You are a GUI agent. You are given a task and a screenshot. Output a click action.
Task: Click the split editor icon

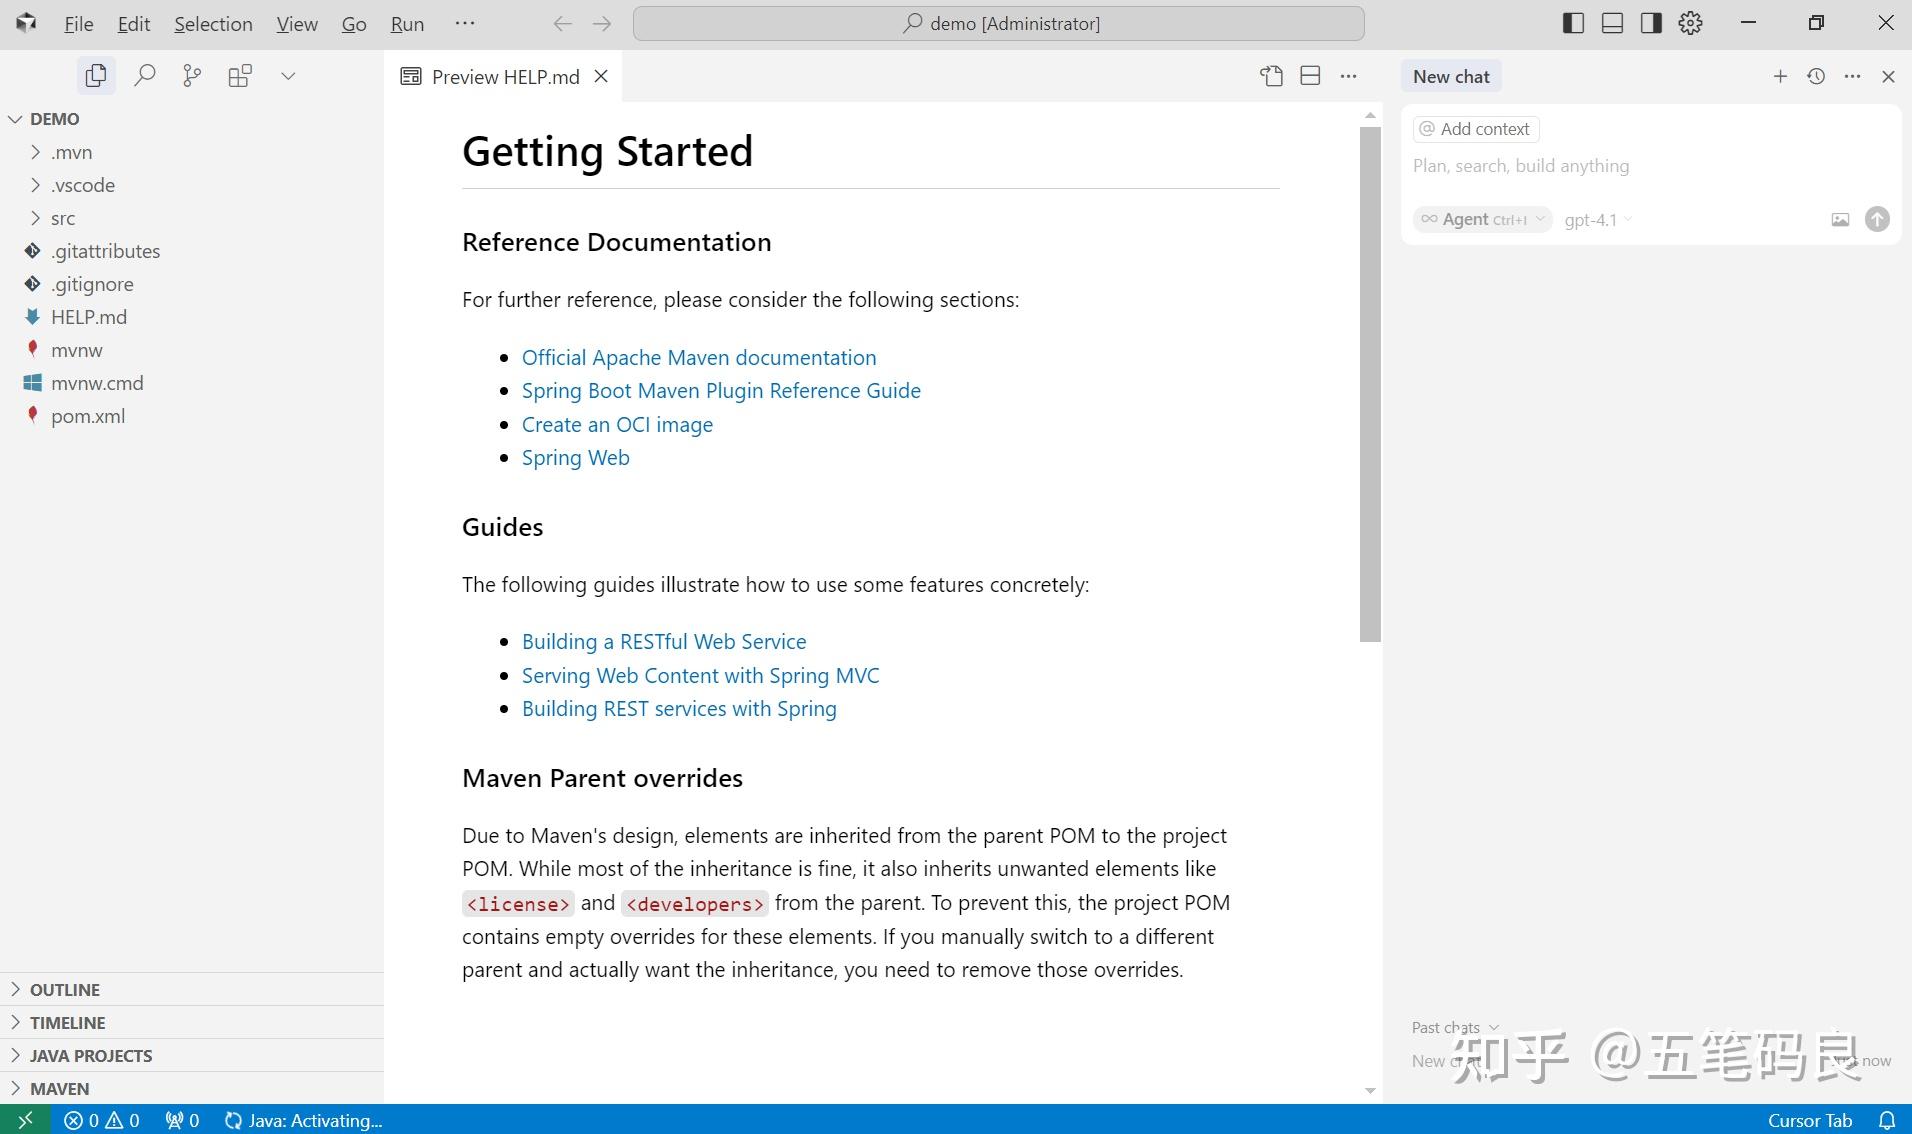[x=1310, y=76]
